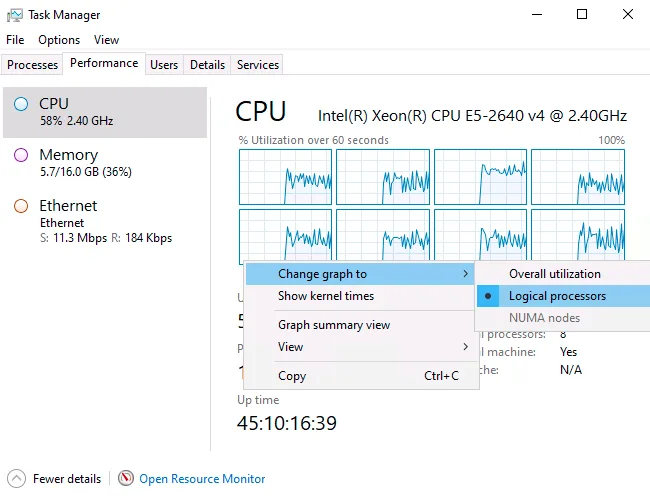The height and width of the screenshot is (501, 650).
Task: Select the Memory circle icon in sidebar
Action: click(x=21, y=155)
